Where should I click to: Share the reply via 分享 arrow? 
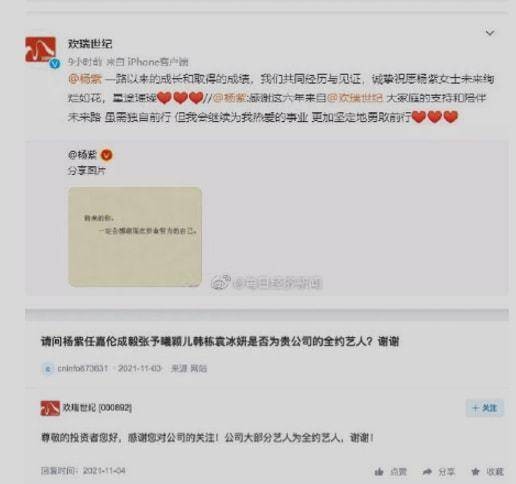point(438,472)
